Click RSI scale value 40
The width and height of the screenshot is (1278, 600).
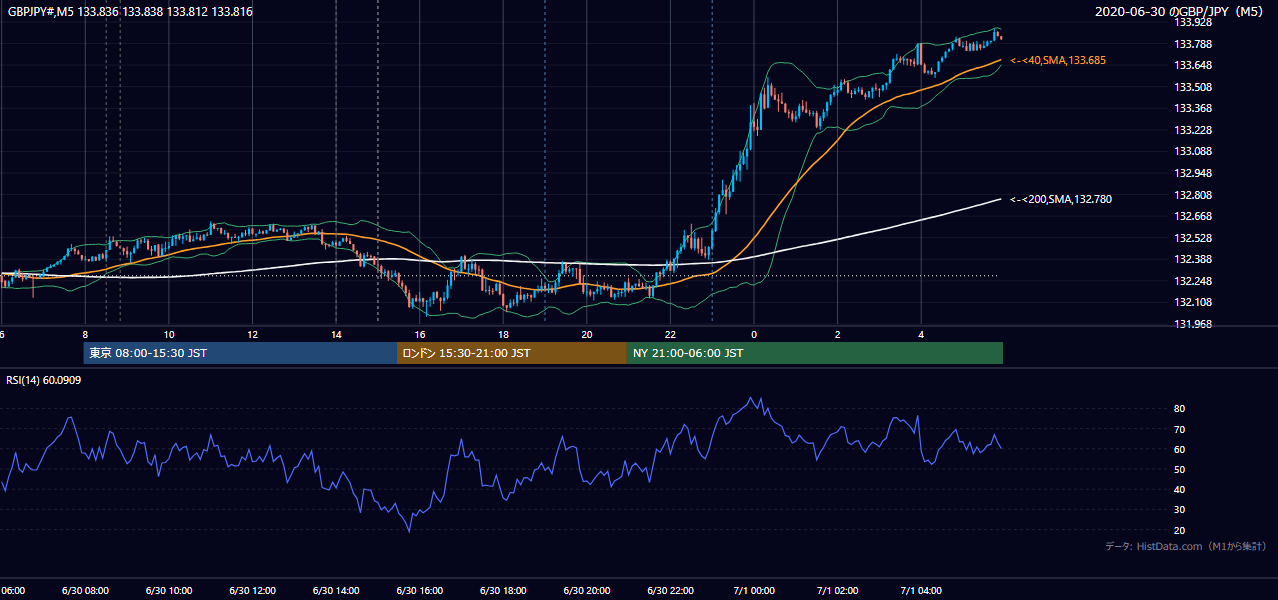(1180, 489)
